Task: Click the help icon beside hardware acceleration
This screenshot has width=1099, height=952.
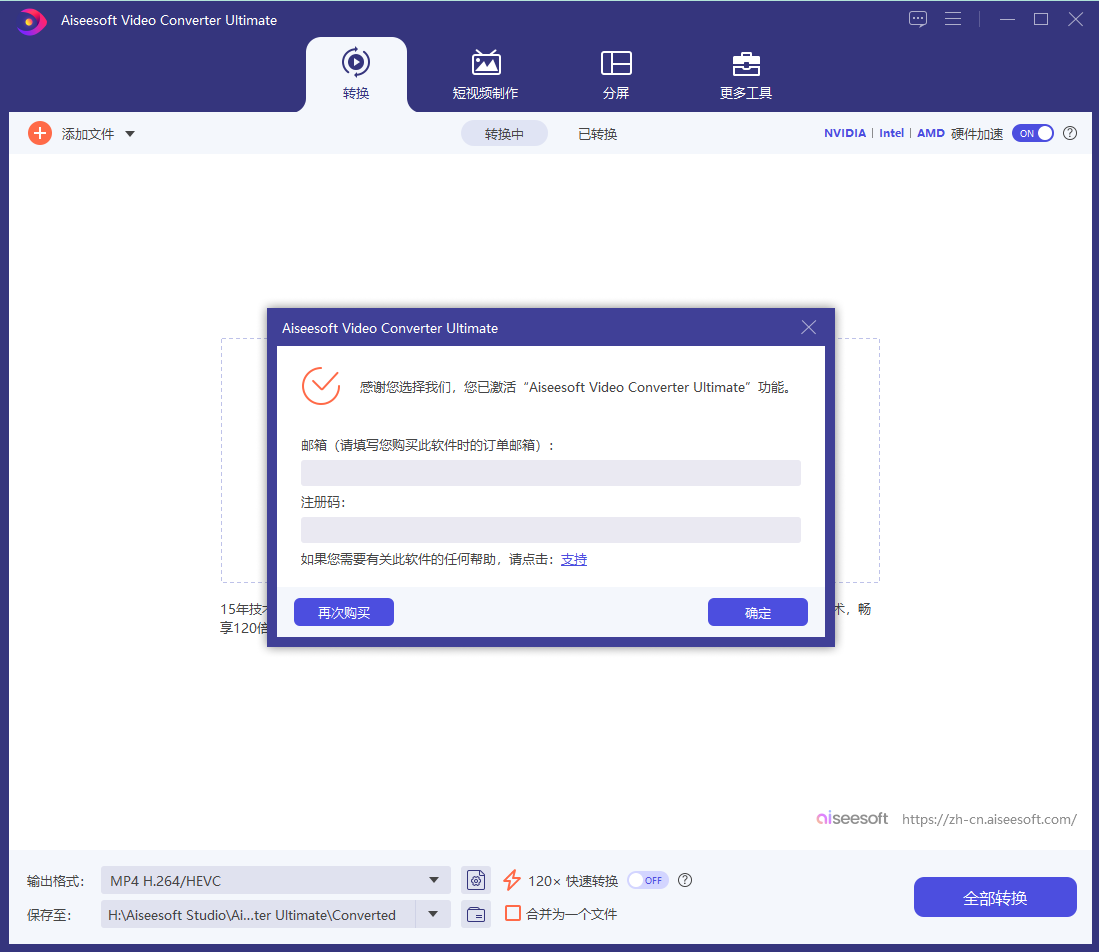Action: pos(1070,133)
